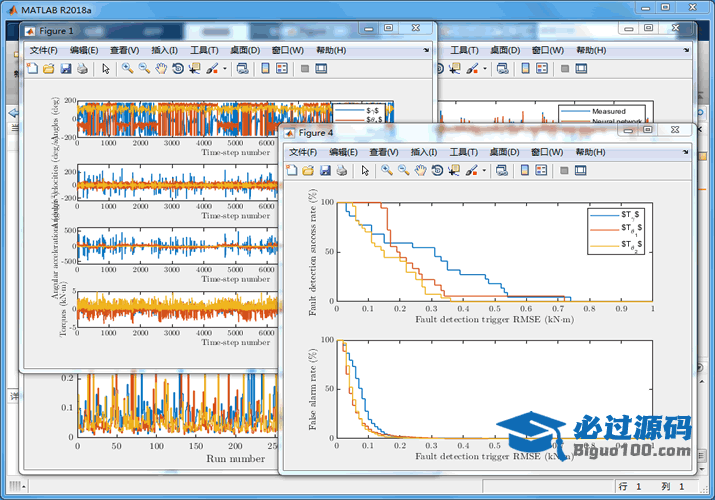This screenshot has height=500, width=715.
Task: Enable Pan hand tool in Figure 1
Action: 161,69
